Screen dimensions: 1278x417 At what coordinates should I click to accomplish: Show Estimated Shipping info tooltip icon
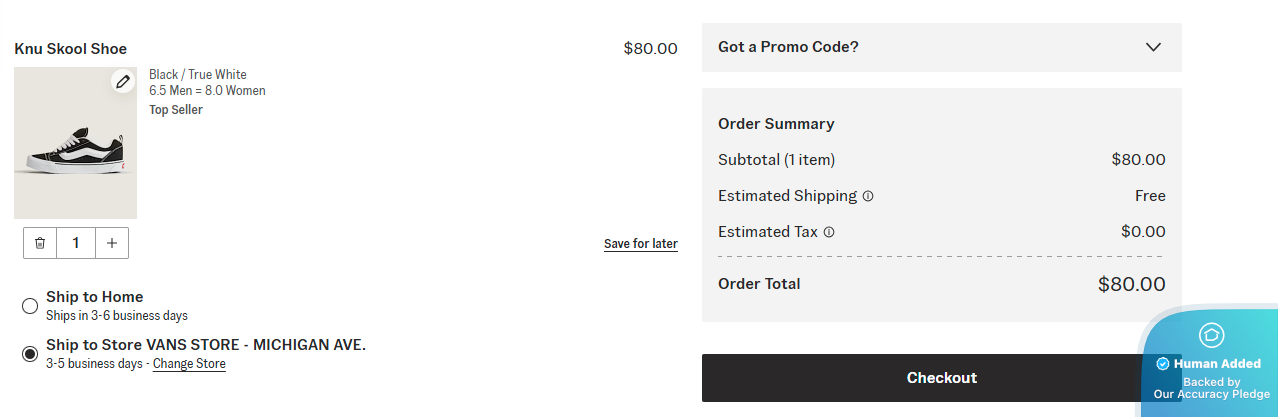(868, 196)
